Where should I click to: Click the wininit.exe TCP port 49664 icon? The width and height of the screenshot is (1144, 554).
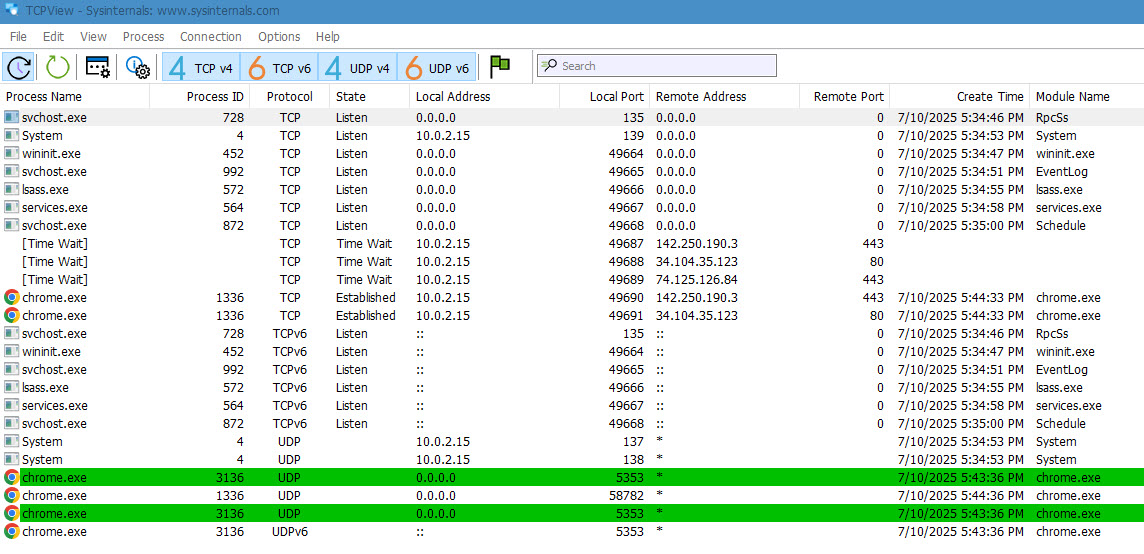tap(12, 154)
